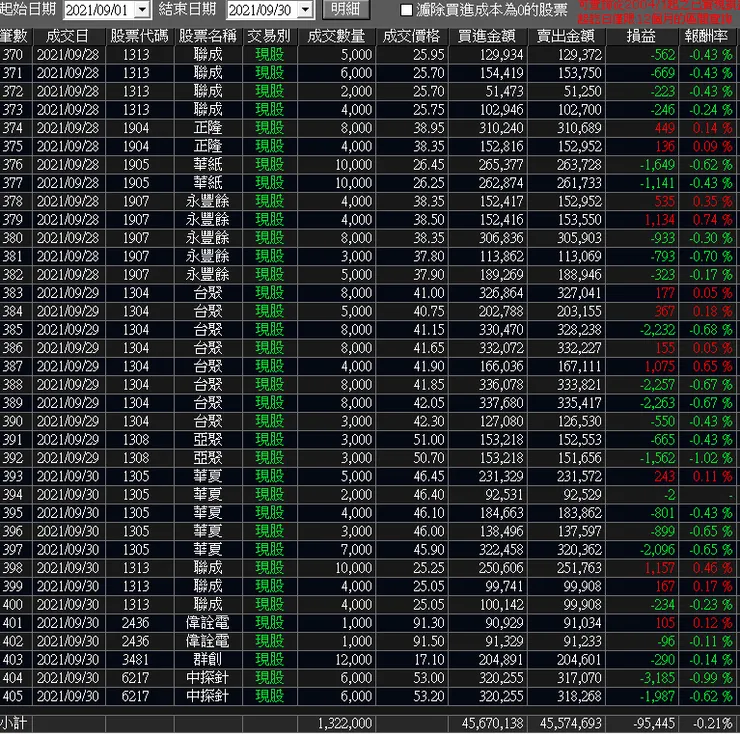Sort by the 股票代碼 column header
This screenshot has width=740, height=734.
[139, 36]
